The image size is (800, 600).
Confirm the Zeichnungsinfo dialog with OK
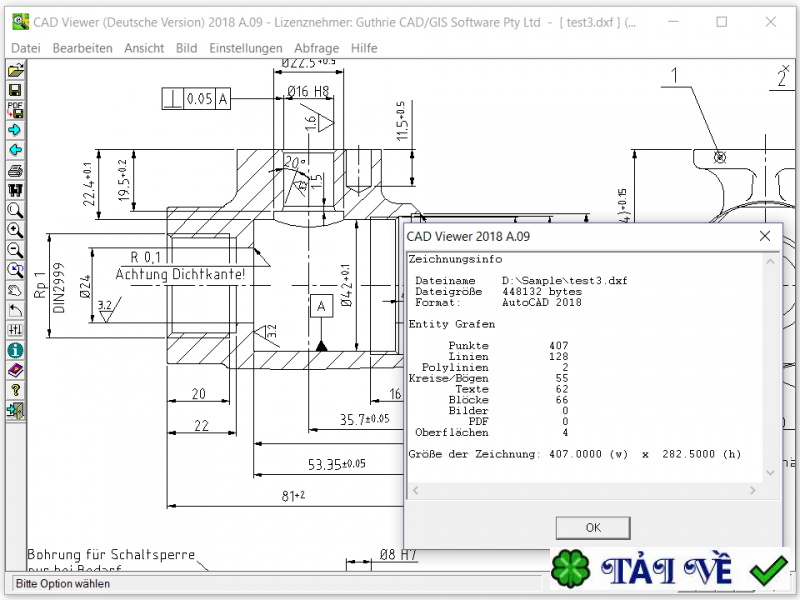(592, 527)
